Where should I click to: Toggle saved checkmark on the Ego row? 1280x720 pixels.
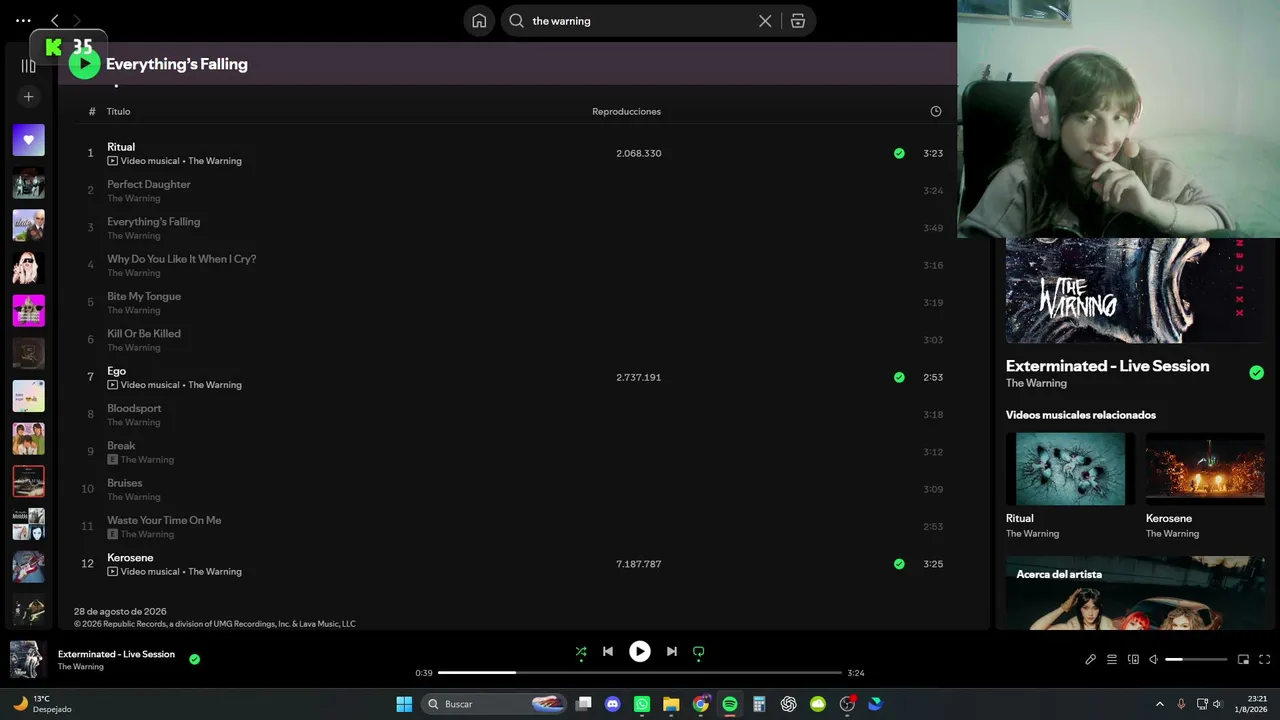(899, 377)
